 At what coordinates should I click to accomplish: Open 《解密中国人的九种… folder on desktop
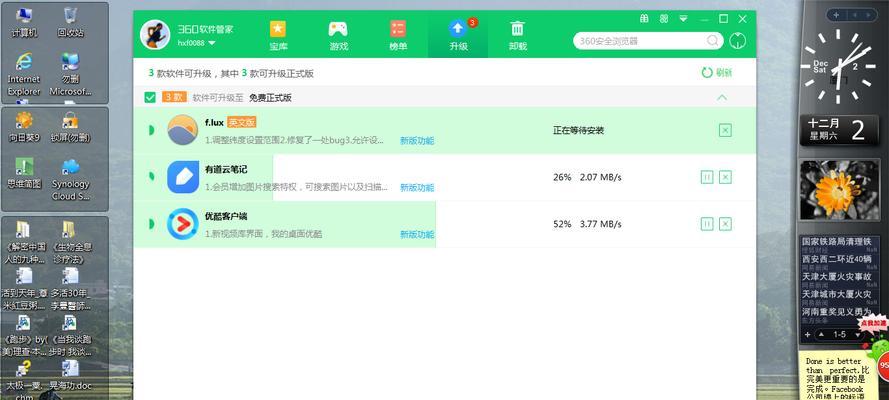point(24,243)
